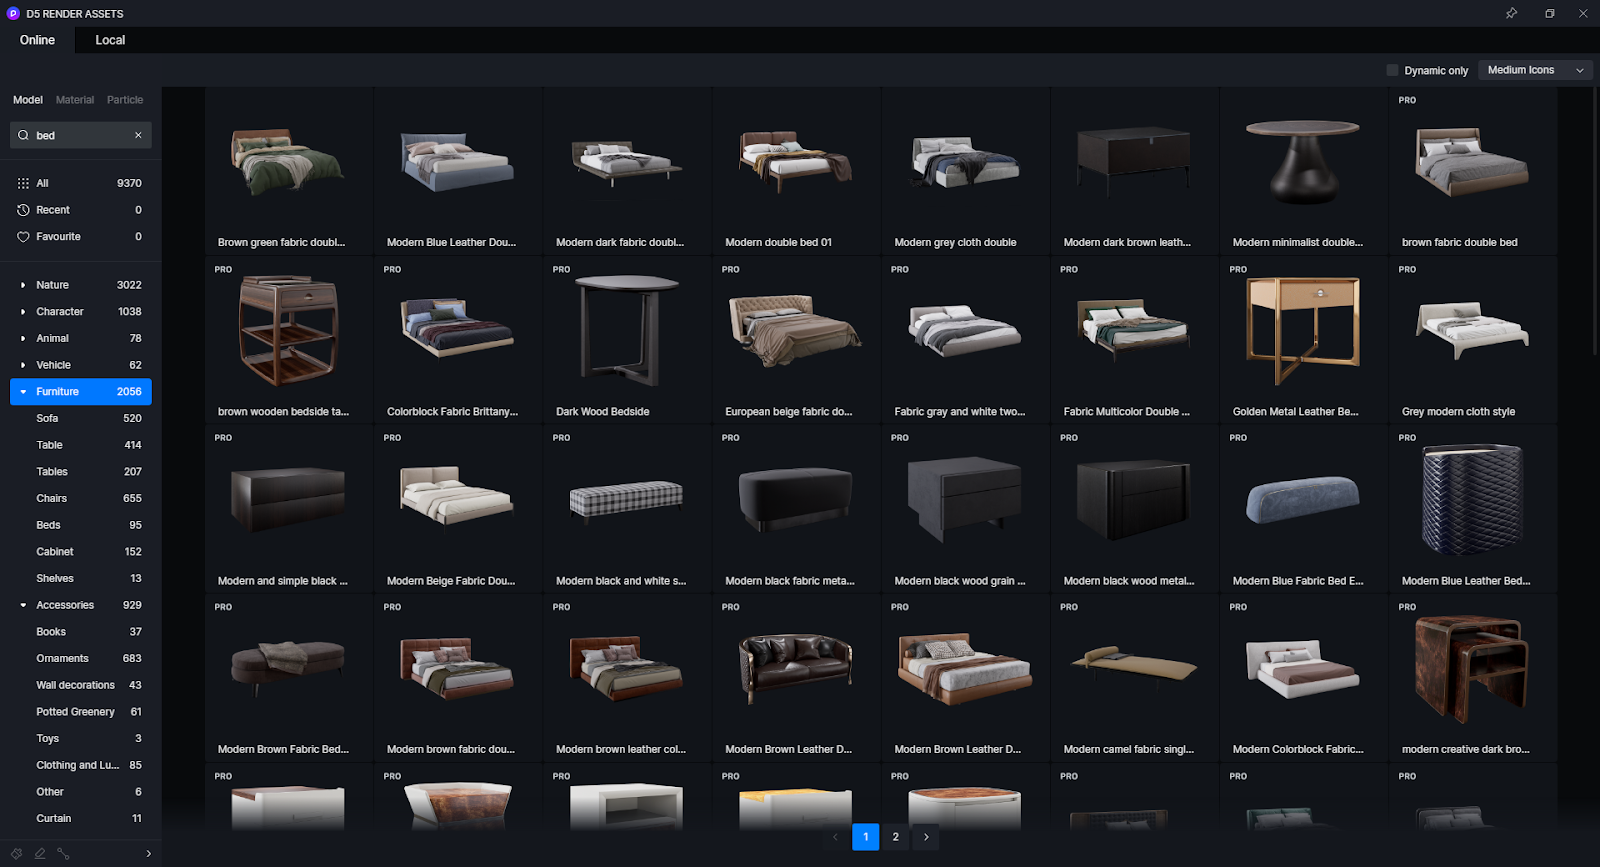Select the Modern Blue Leather Double bed thumbnail
Image resolution: width=1600 pixels, height=867 pixels.
click(457, 162)
